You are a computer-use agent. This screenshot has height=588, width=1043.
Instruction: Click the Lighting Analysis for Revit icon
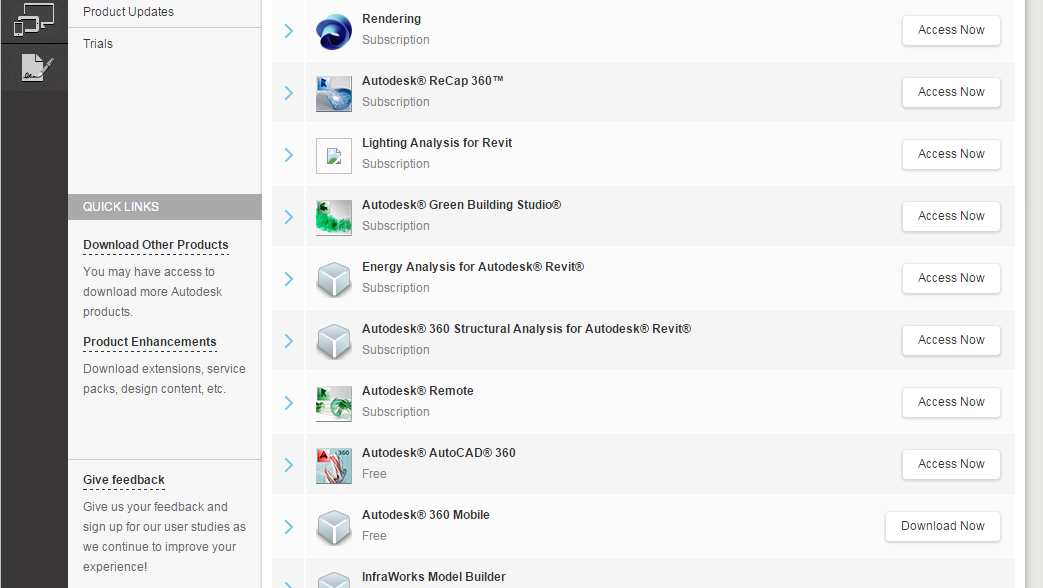(x=333, y=156)
